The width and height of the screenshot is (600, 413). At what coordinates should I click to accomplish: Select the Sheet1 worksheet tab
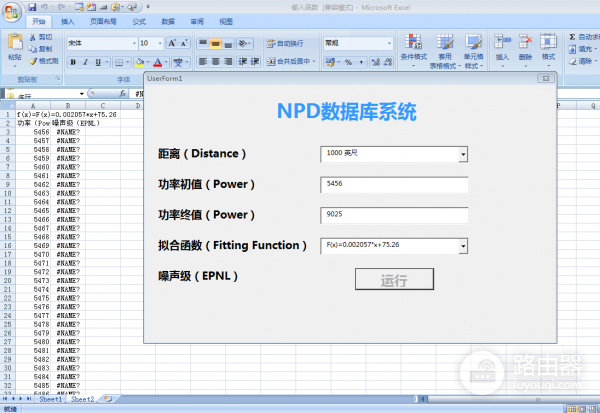[51, 399]
